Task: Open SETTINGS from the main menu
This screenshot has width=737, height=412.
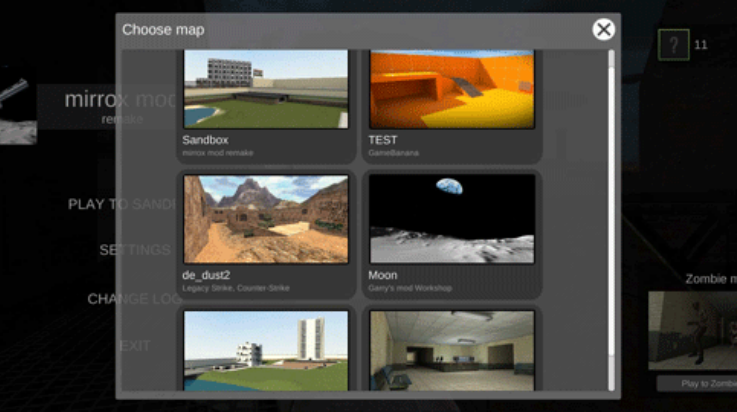Action: pyautogui.click(x=134, y=250)
